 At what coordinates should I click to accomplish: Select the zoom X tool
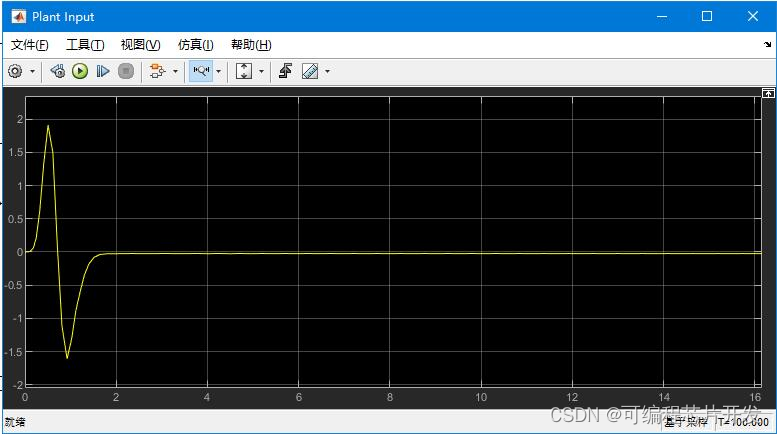coord(201,71)
